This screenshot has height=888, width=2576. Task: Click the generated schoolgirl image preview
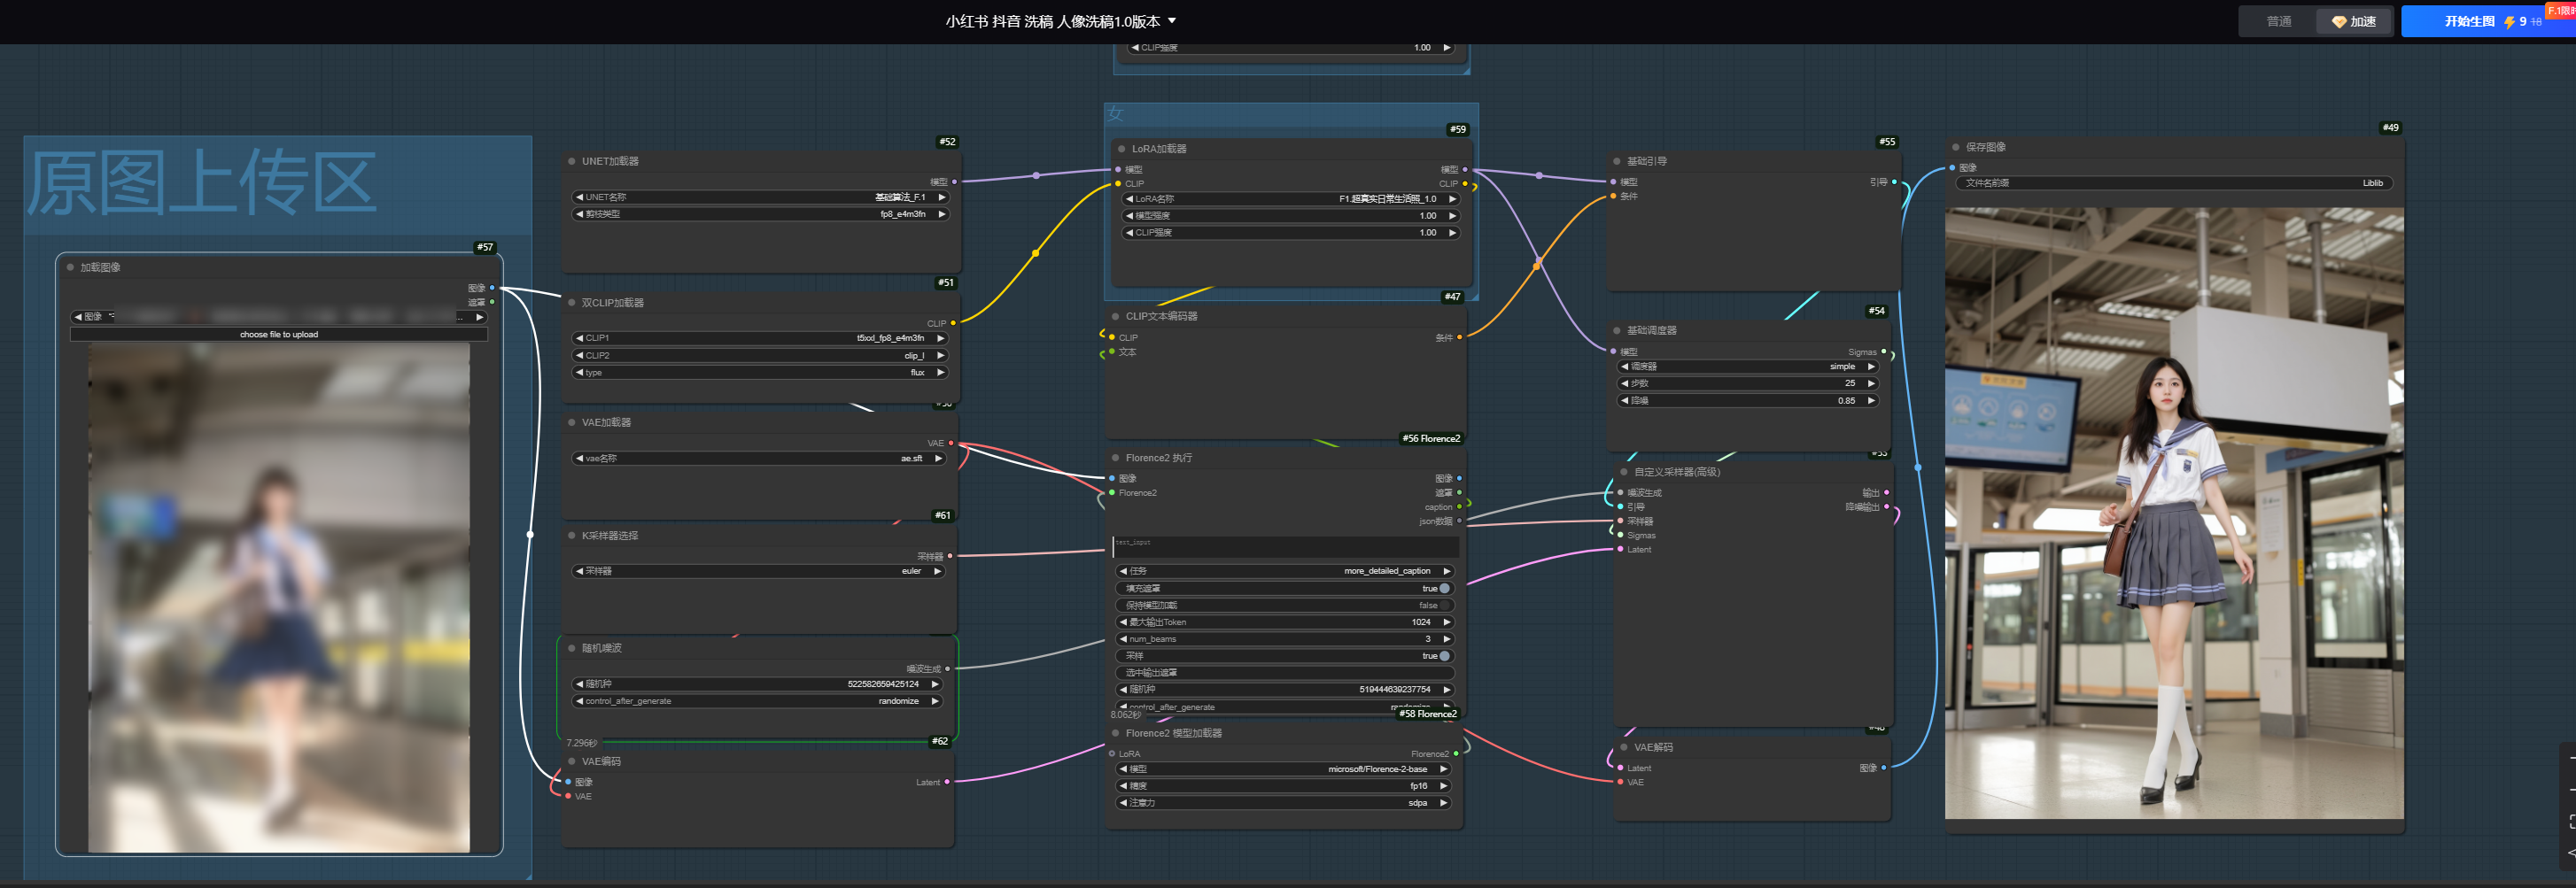[2174, 513]
